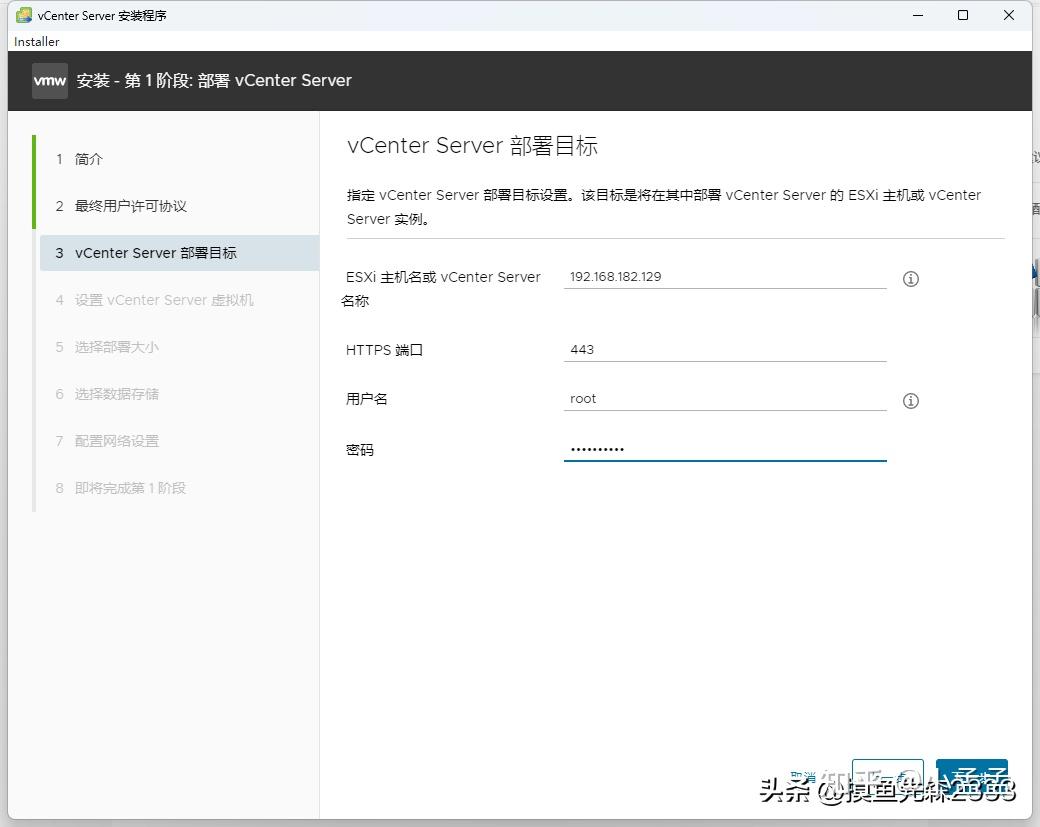Click the HTTPS 端口 input field

[x=725, y=349]
